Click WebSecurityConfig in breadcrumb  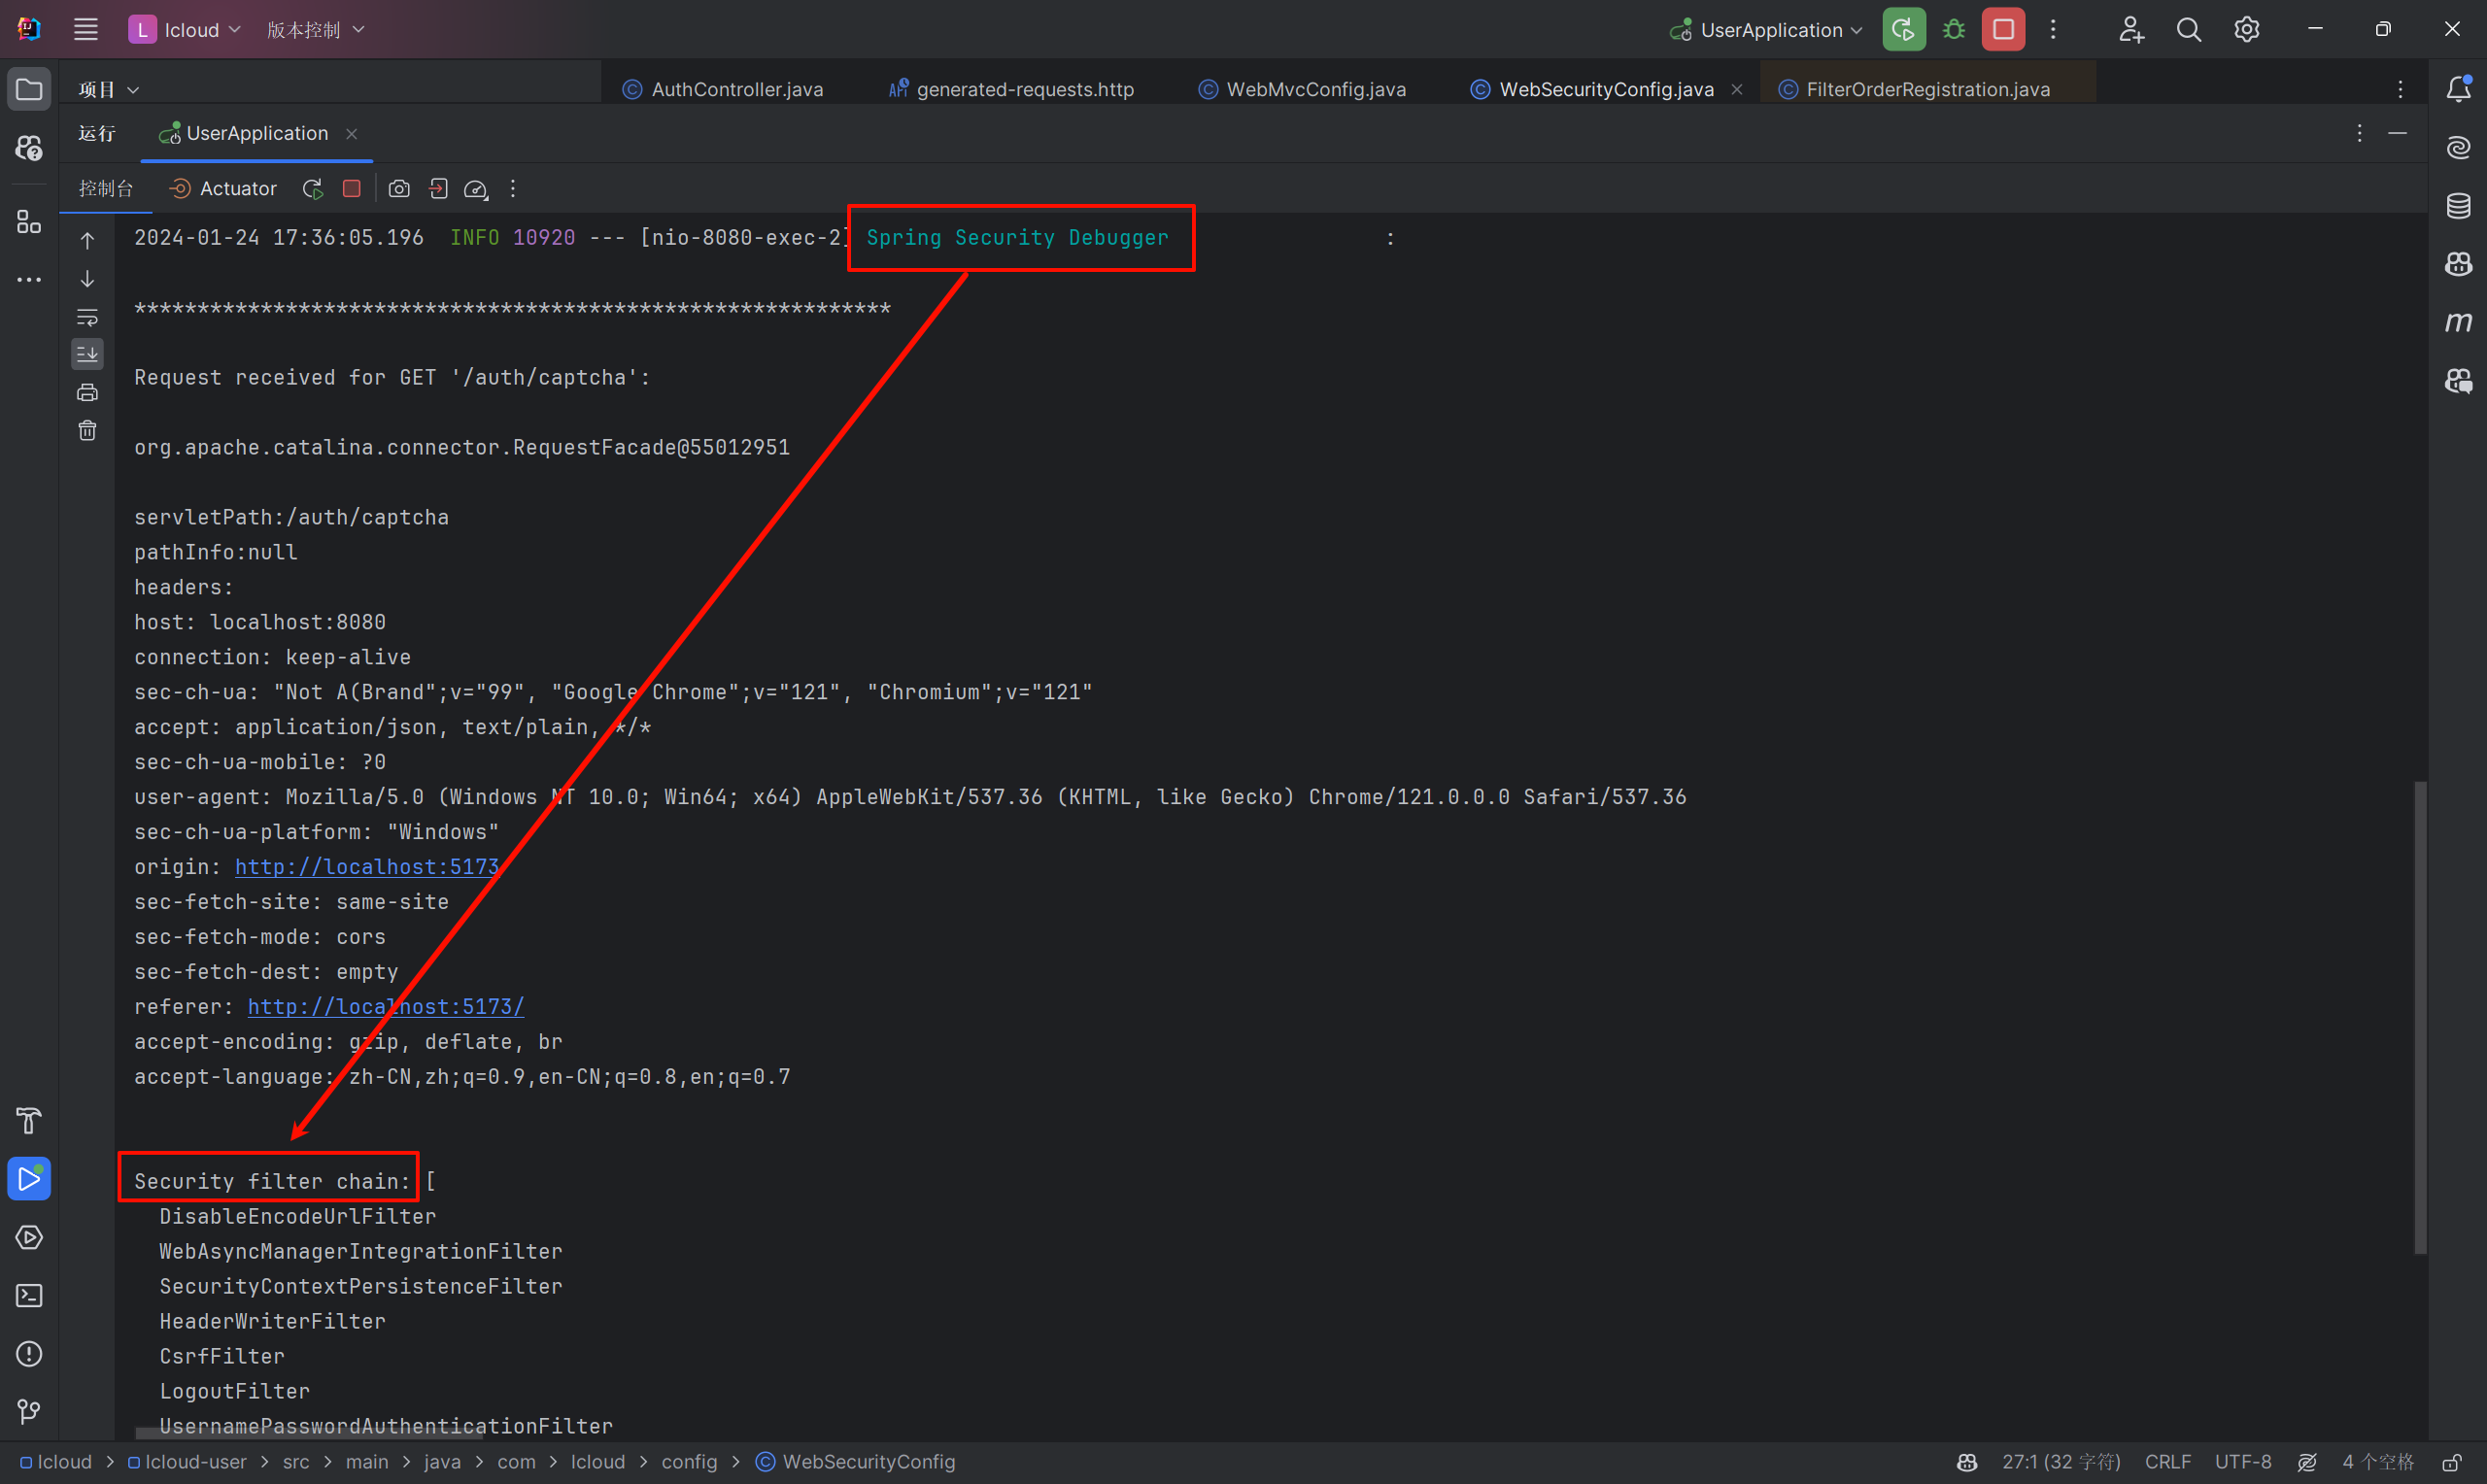pyautogui.click(x=856, y=1462)
